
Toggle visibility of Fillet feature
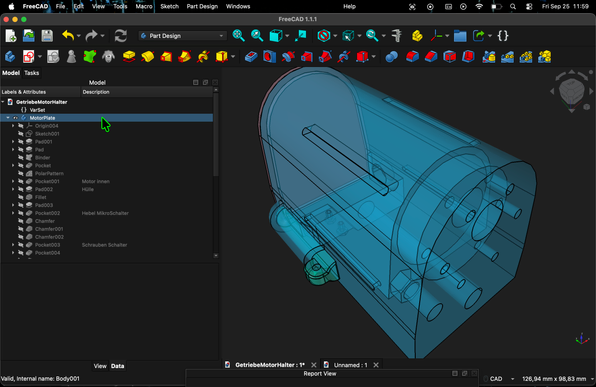click(x=21, y=197)
